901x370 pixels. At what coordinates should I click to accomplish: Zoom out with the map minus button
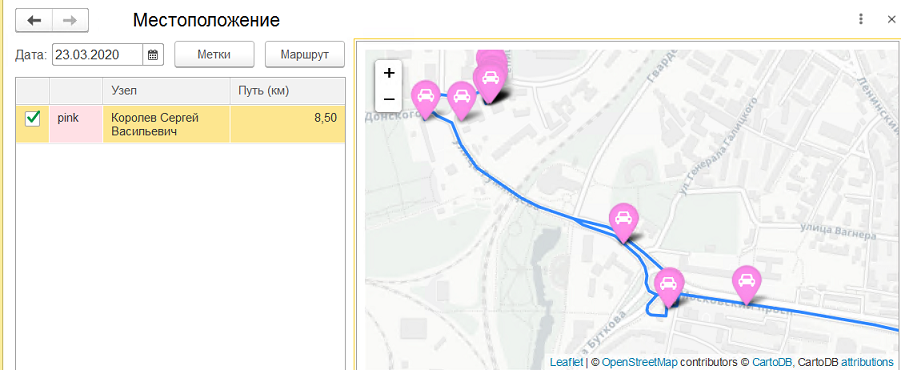click(x=389, y=99)
